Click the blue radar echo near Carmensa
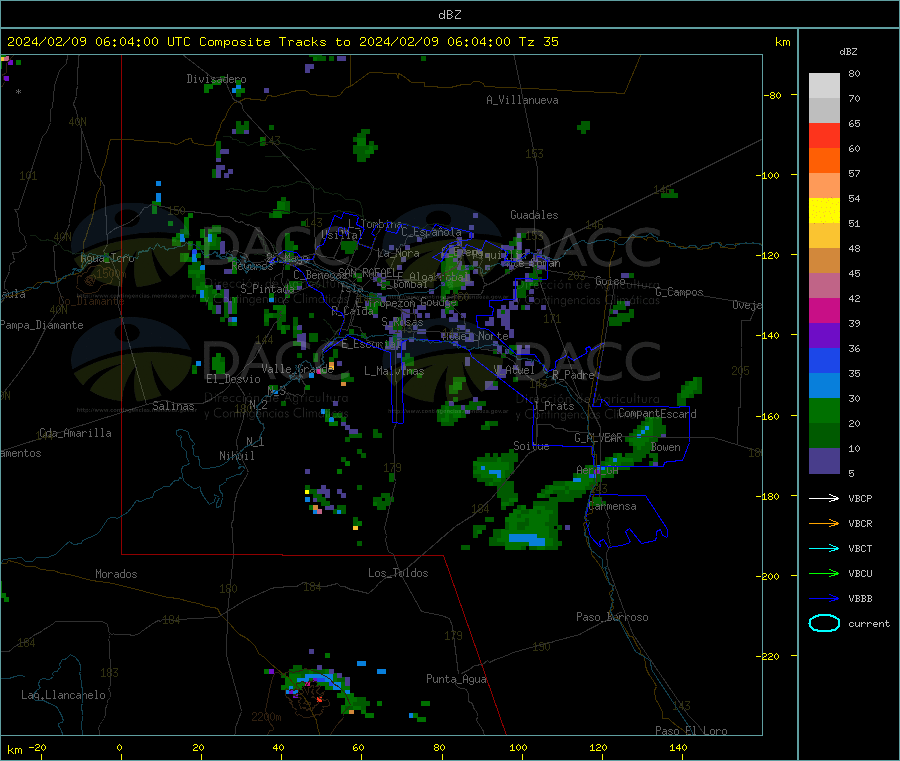This screenshot has height=761, width=900. point(527,539)
